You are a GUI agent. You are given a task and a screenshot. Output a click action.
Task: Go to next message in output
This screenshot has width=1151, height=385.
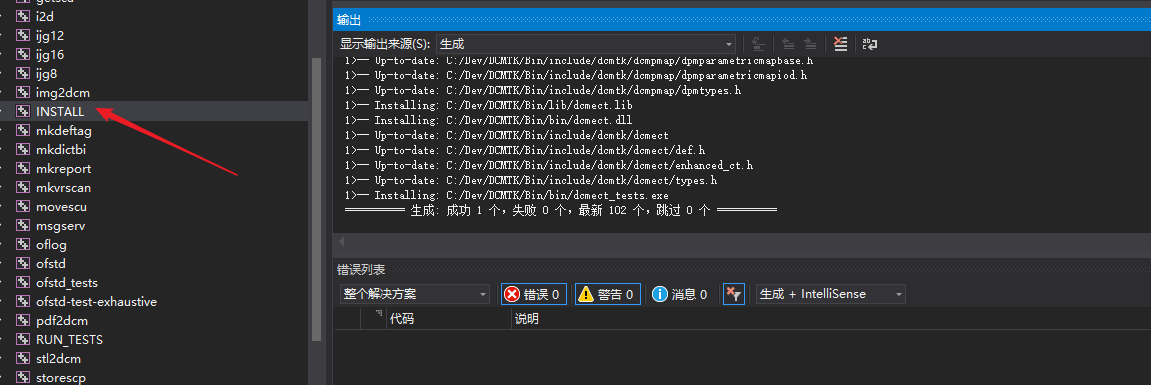pos(810,44)
